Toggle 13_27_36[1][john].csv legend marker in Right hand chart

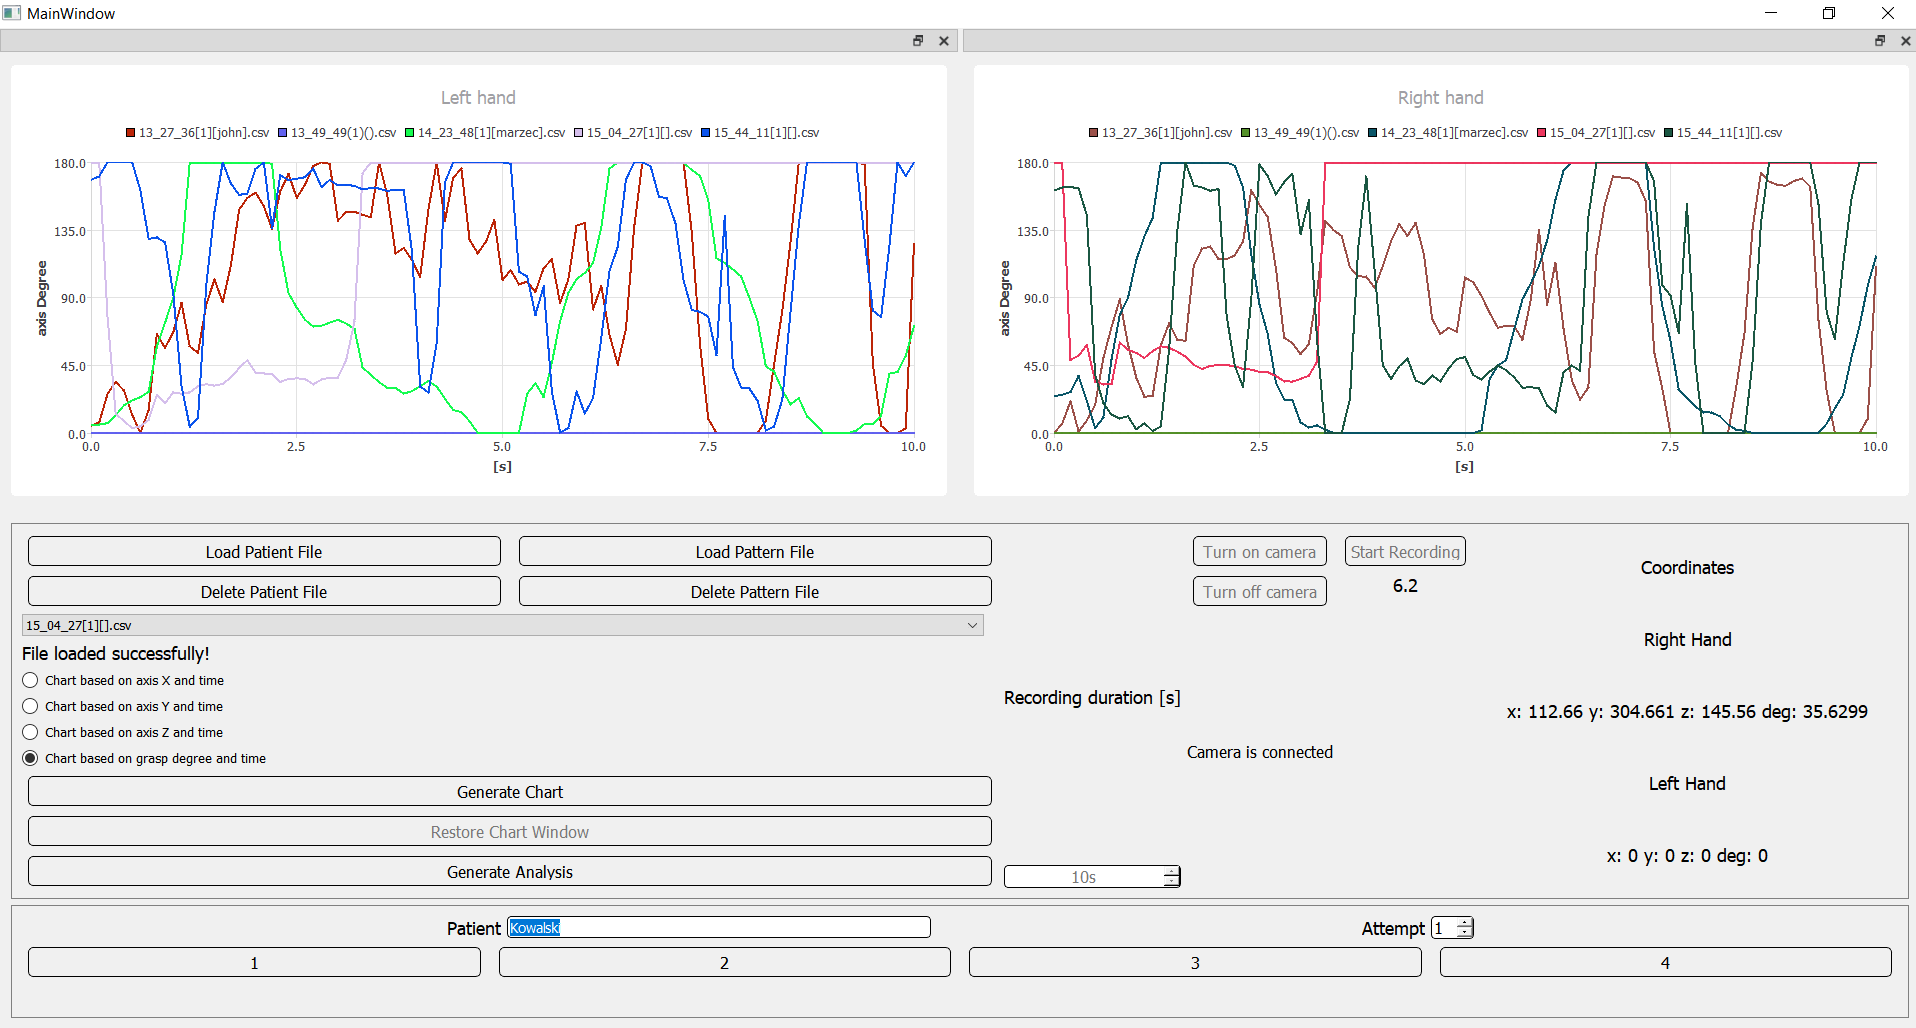point(1094,133)
